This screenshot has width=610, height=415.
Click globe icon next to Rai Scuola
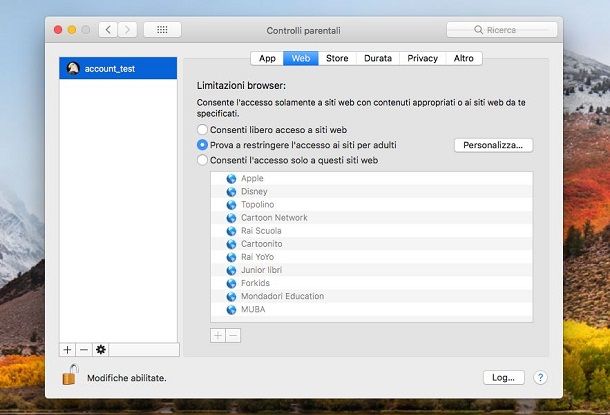pos(231,231)
